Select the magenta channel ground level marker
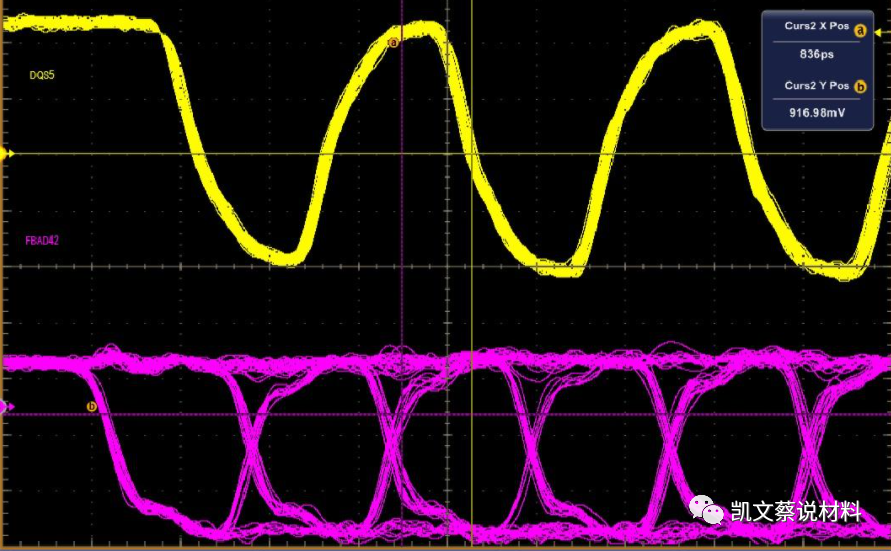891x551 pixels. coord(7,407)
